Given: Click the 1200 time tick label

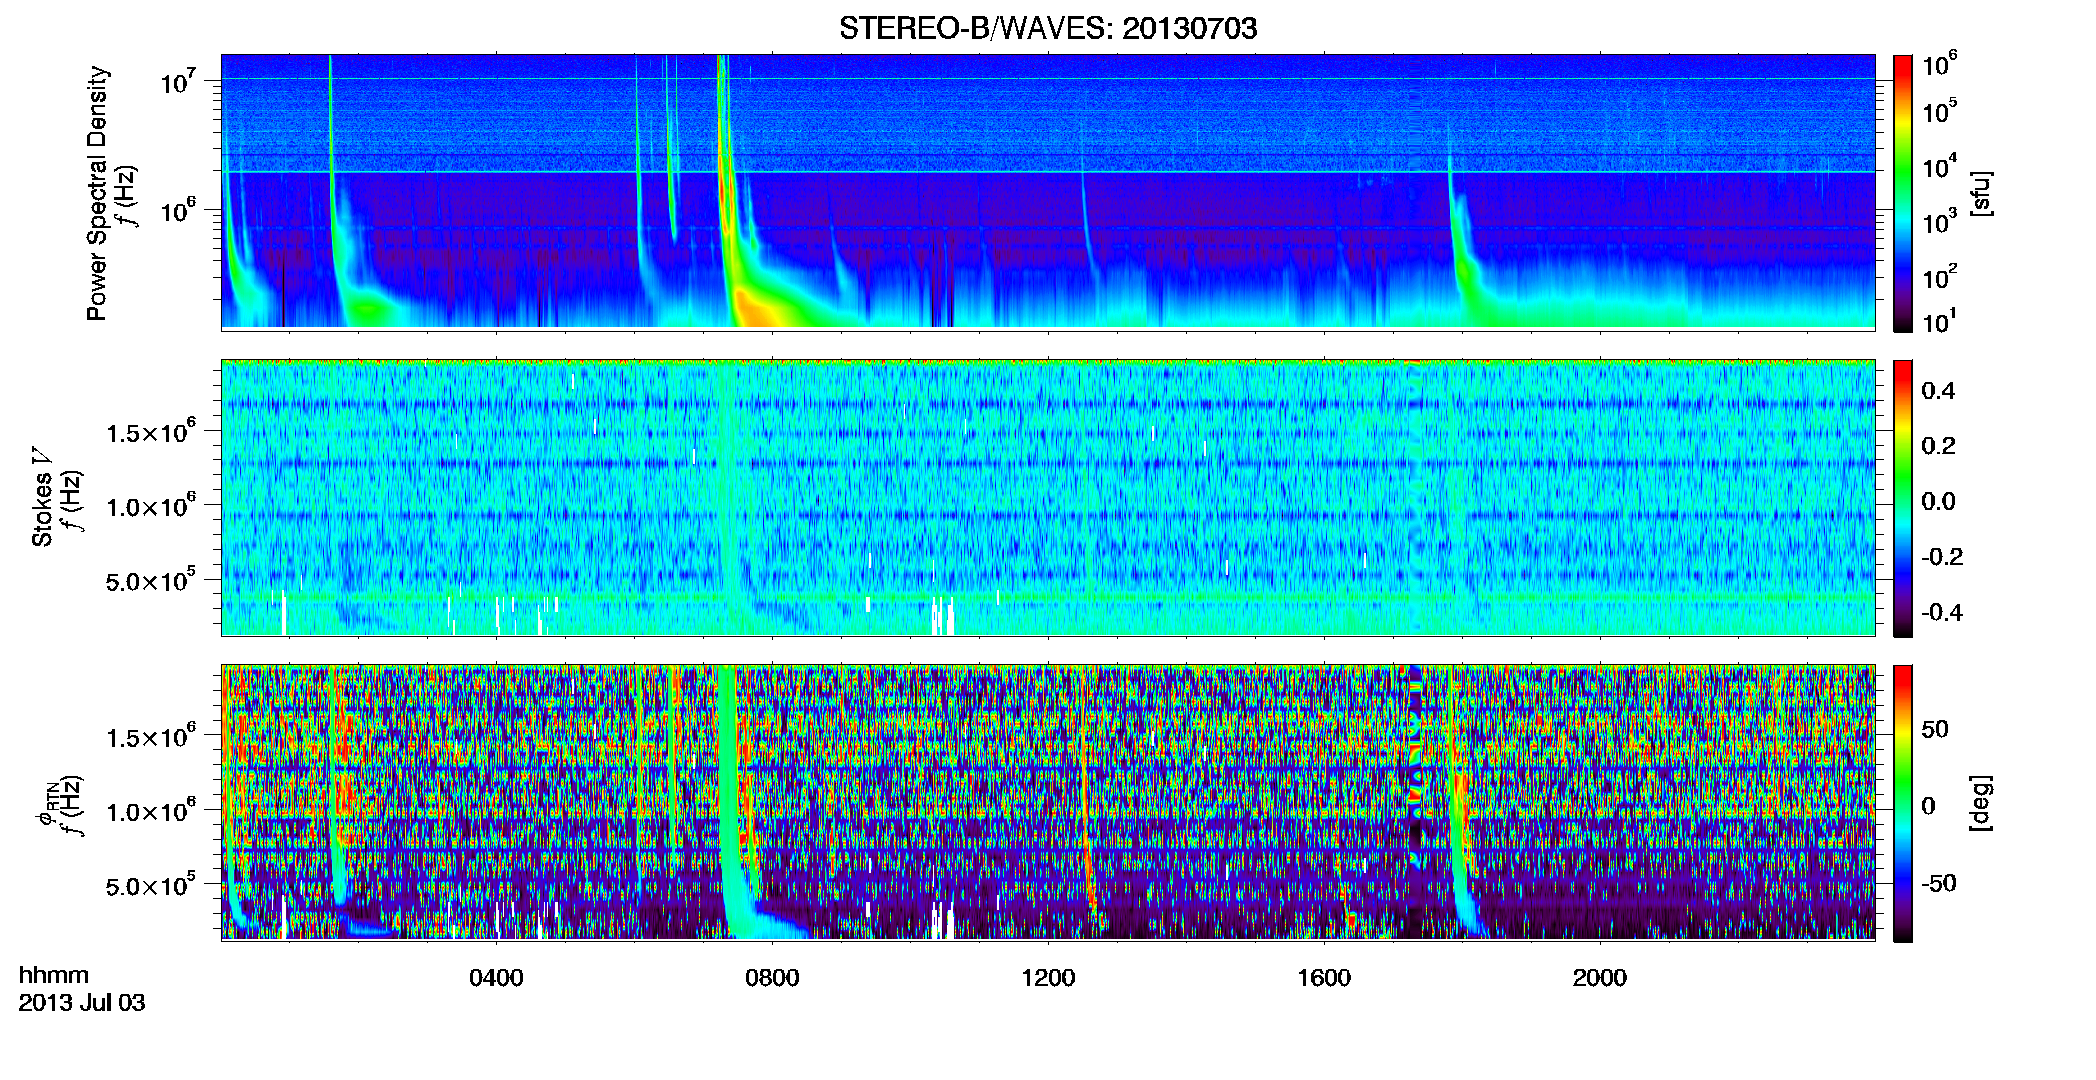Looking at the screenshot, I should pos(1048,978).
